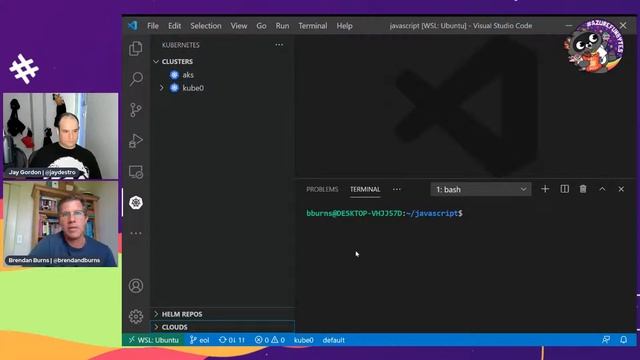Select the aks cluster label

[x=188, y=75]
